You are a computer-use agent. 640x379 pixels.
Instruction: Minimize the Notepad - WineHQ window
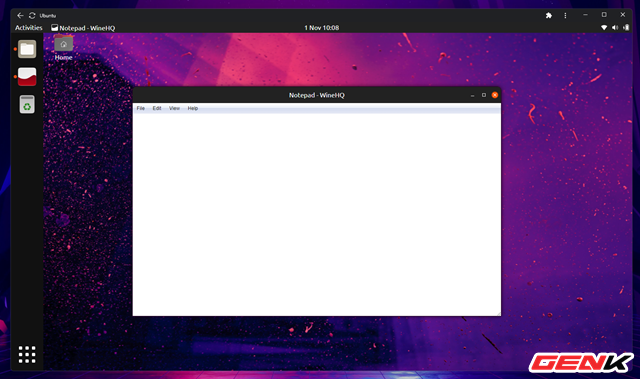[472, 95]
